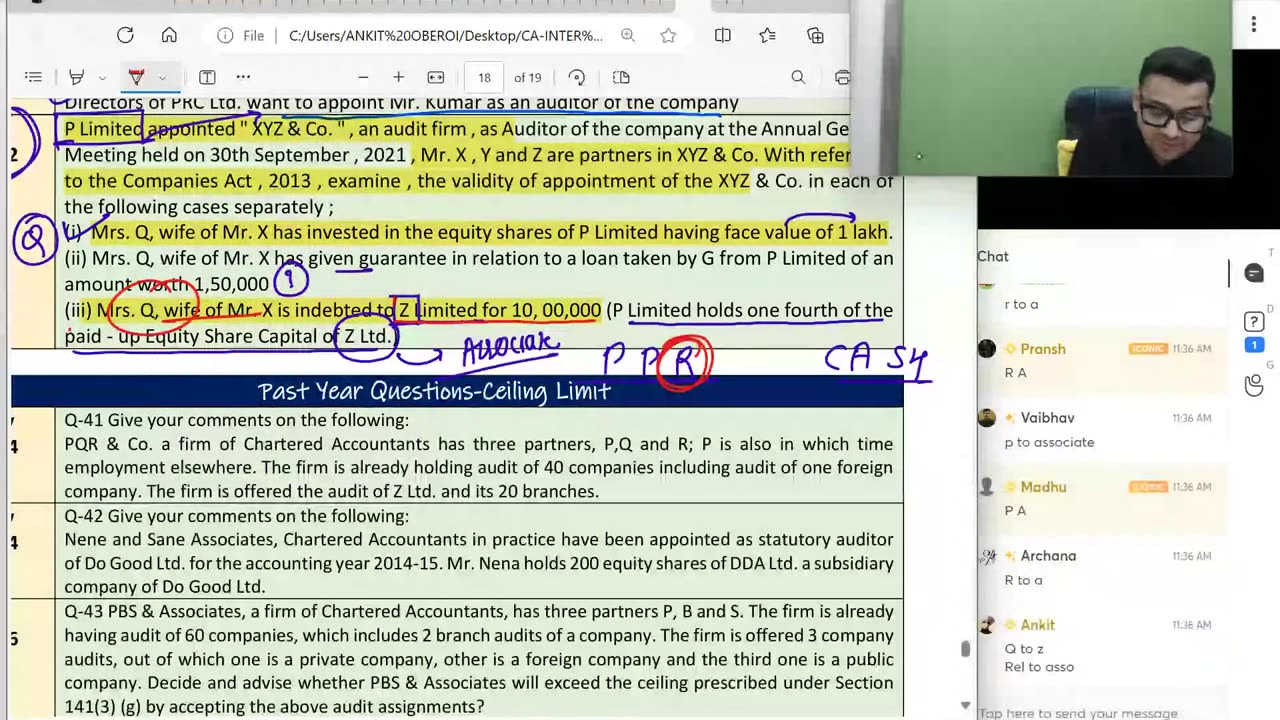Click Archana's name in the chat
This screenshot has width=1280, height=720.
pos(1048,556)
